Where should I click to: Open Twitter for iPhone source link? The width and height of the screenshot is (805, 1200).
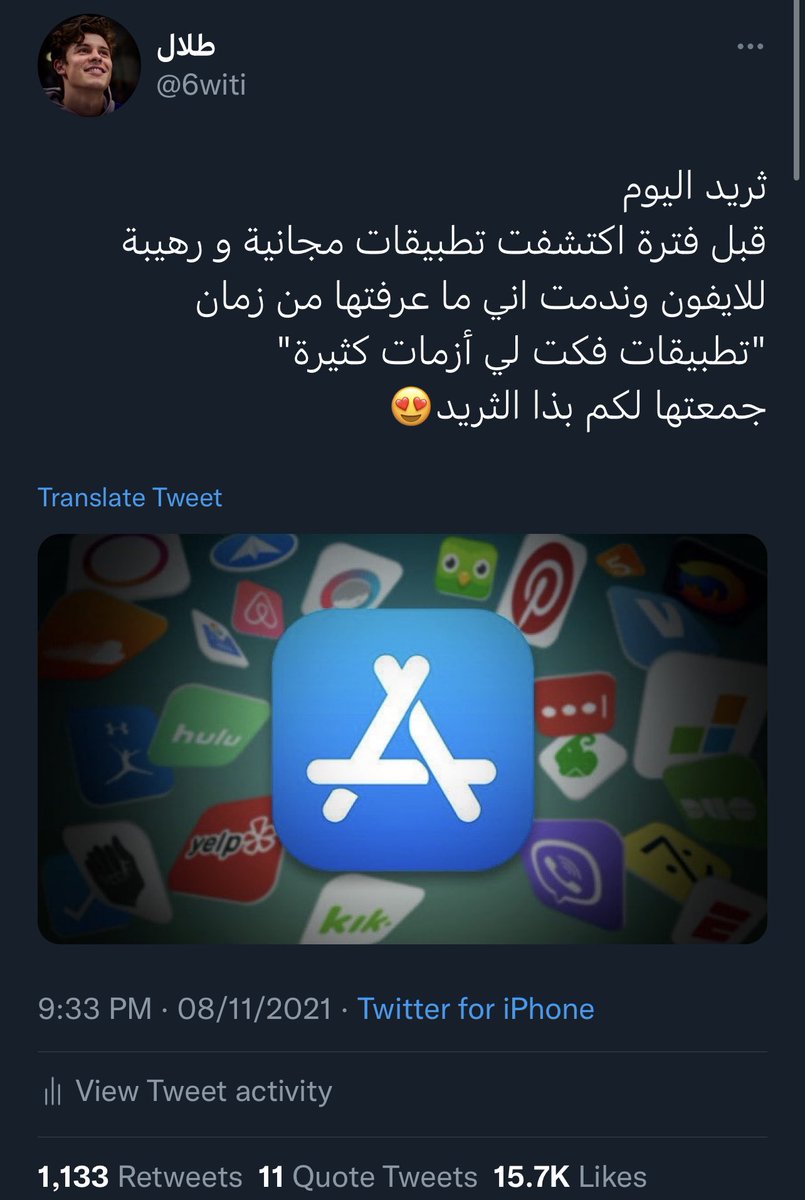[x=476, y=1008]
